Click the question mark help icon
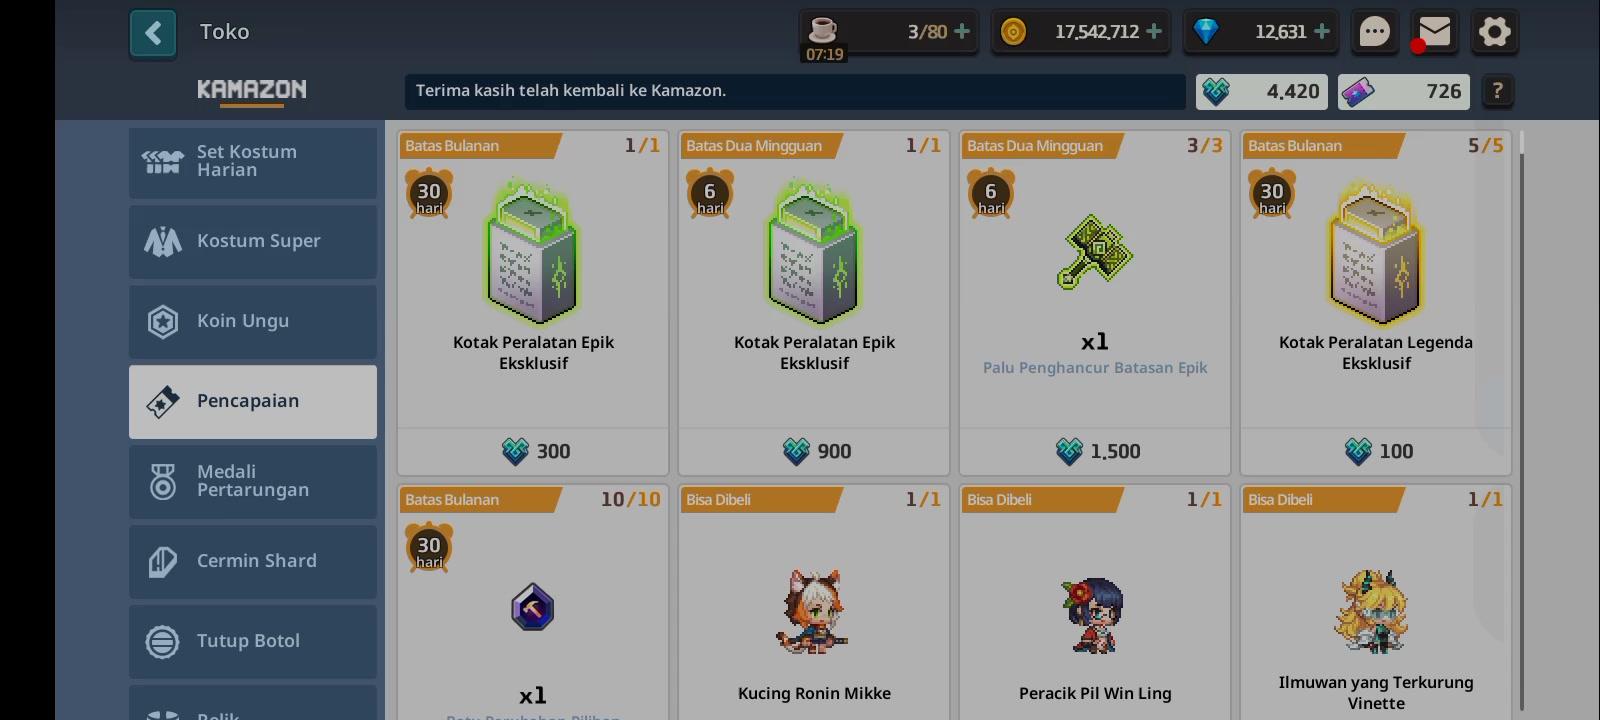The image size is (1600, 720). [1497, 91]
